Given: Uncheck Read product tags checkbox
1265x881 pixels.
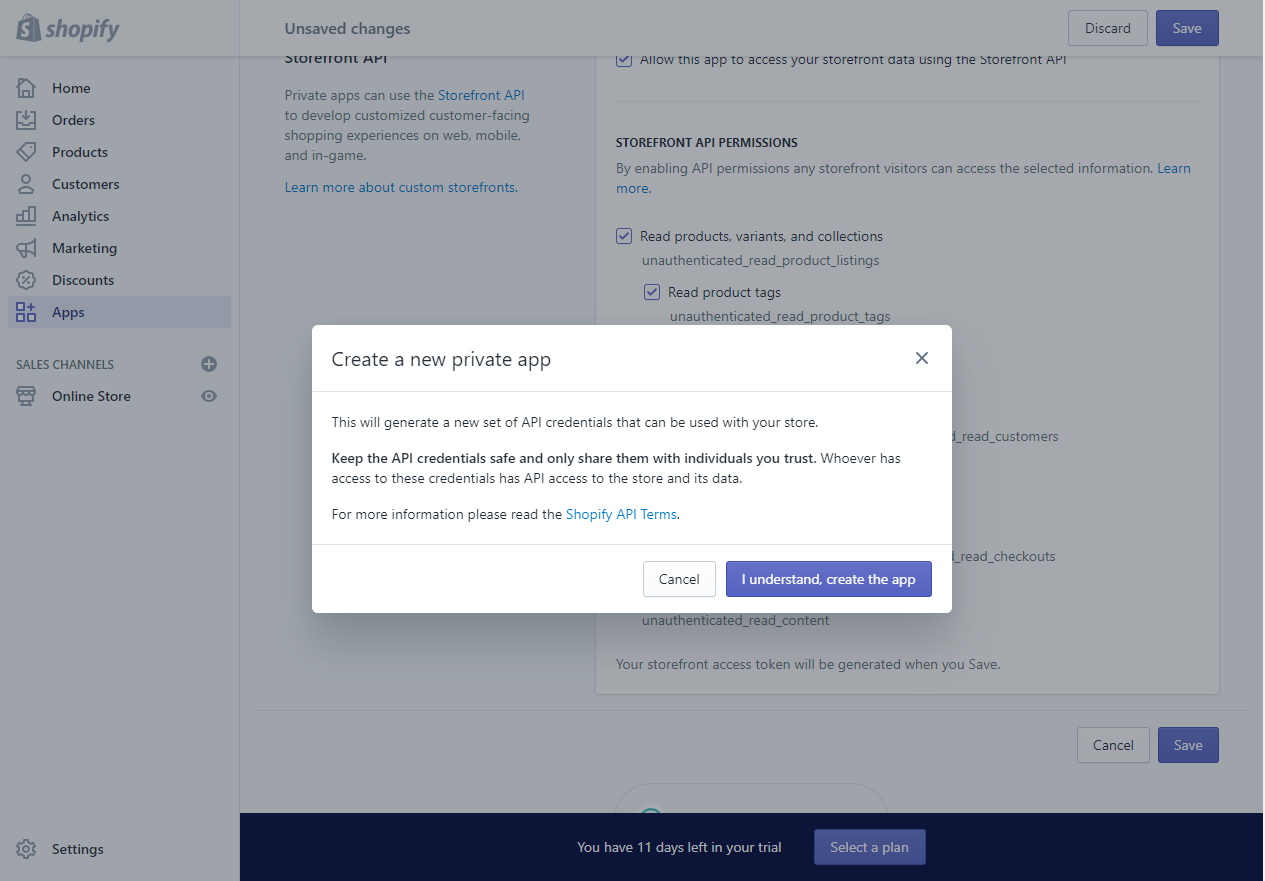Looking at the screenshot, I should (652, 292).
